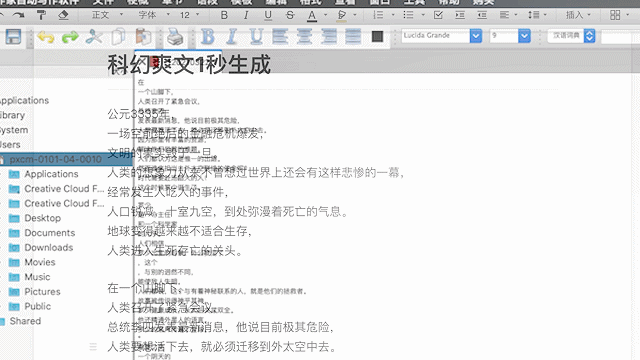Open the 文件 menu
Image resolution: width=640 pixels, height=360 pixels.
coord(103,2)
